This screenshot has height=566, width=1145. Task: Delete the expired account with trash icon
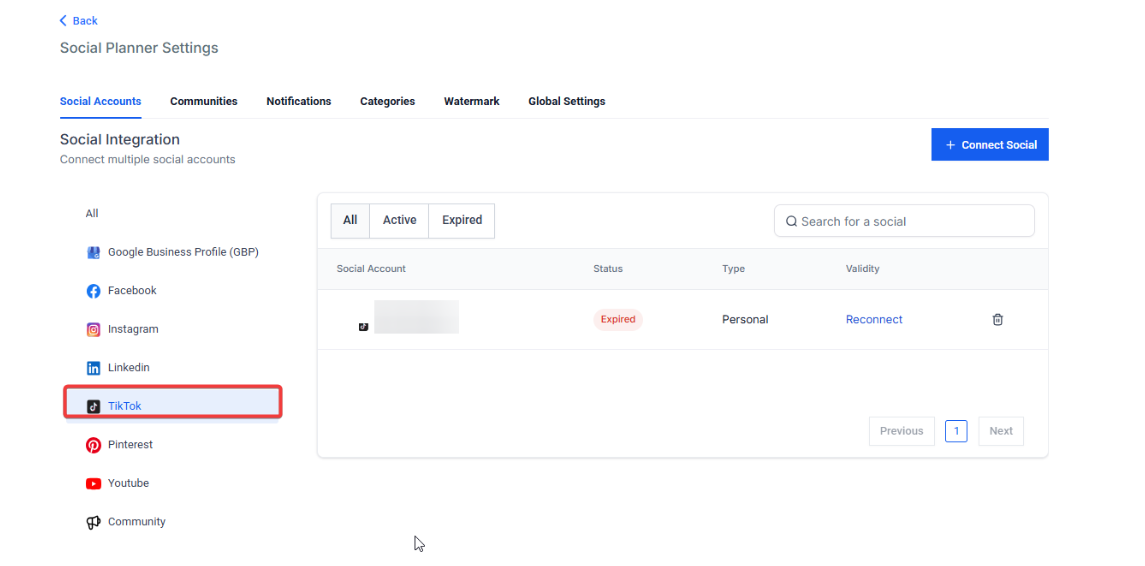[x=997, y=320]
